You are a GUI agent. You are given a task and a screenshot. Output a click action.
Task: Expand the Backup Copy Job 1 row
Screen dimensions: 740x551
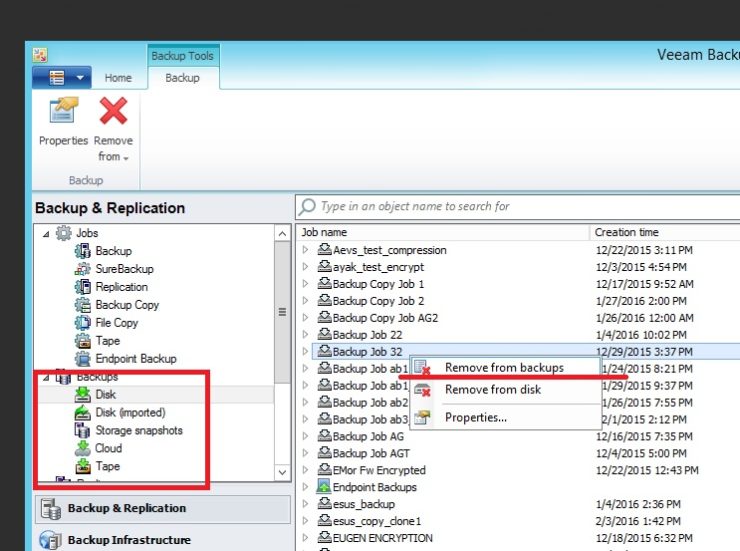[305, 284]
